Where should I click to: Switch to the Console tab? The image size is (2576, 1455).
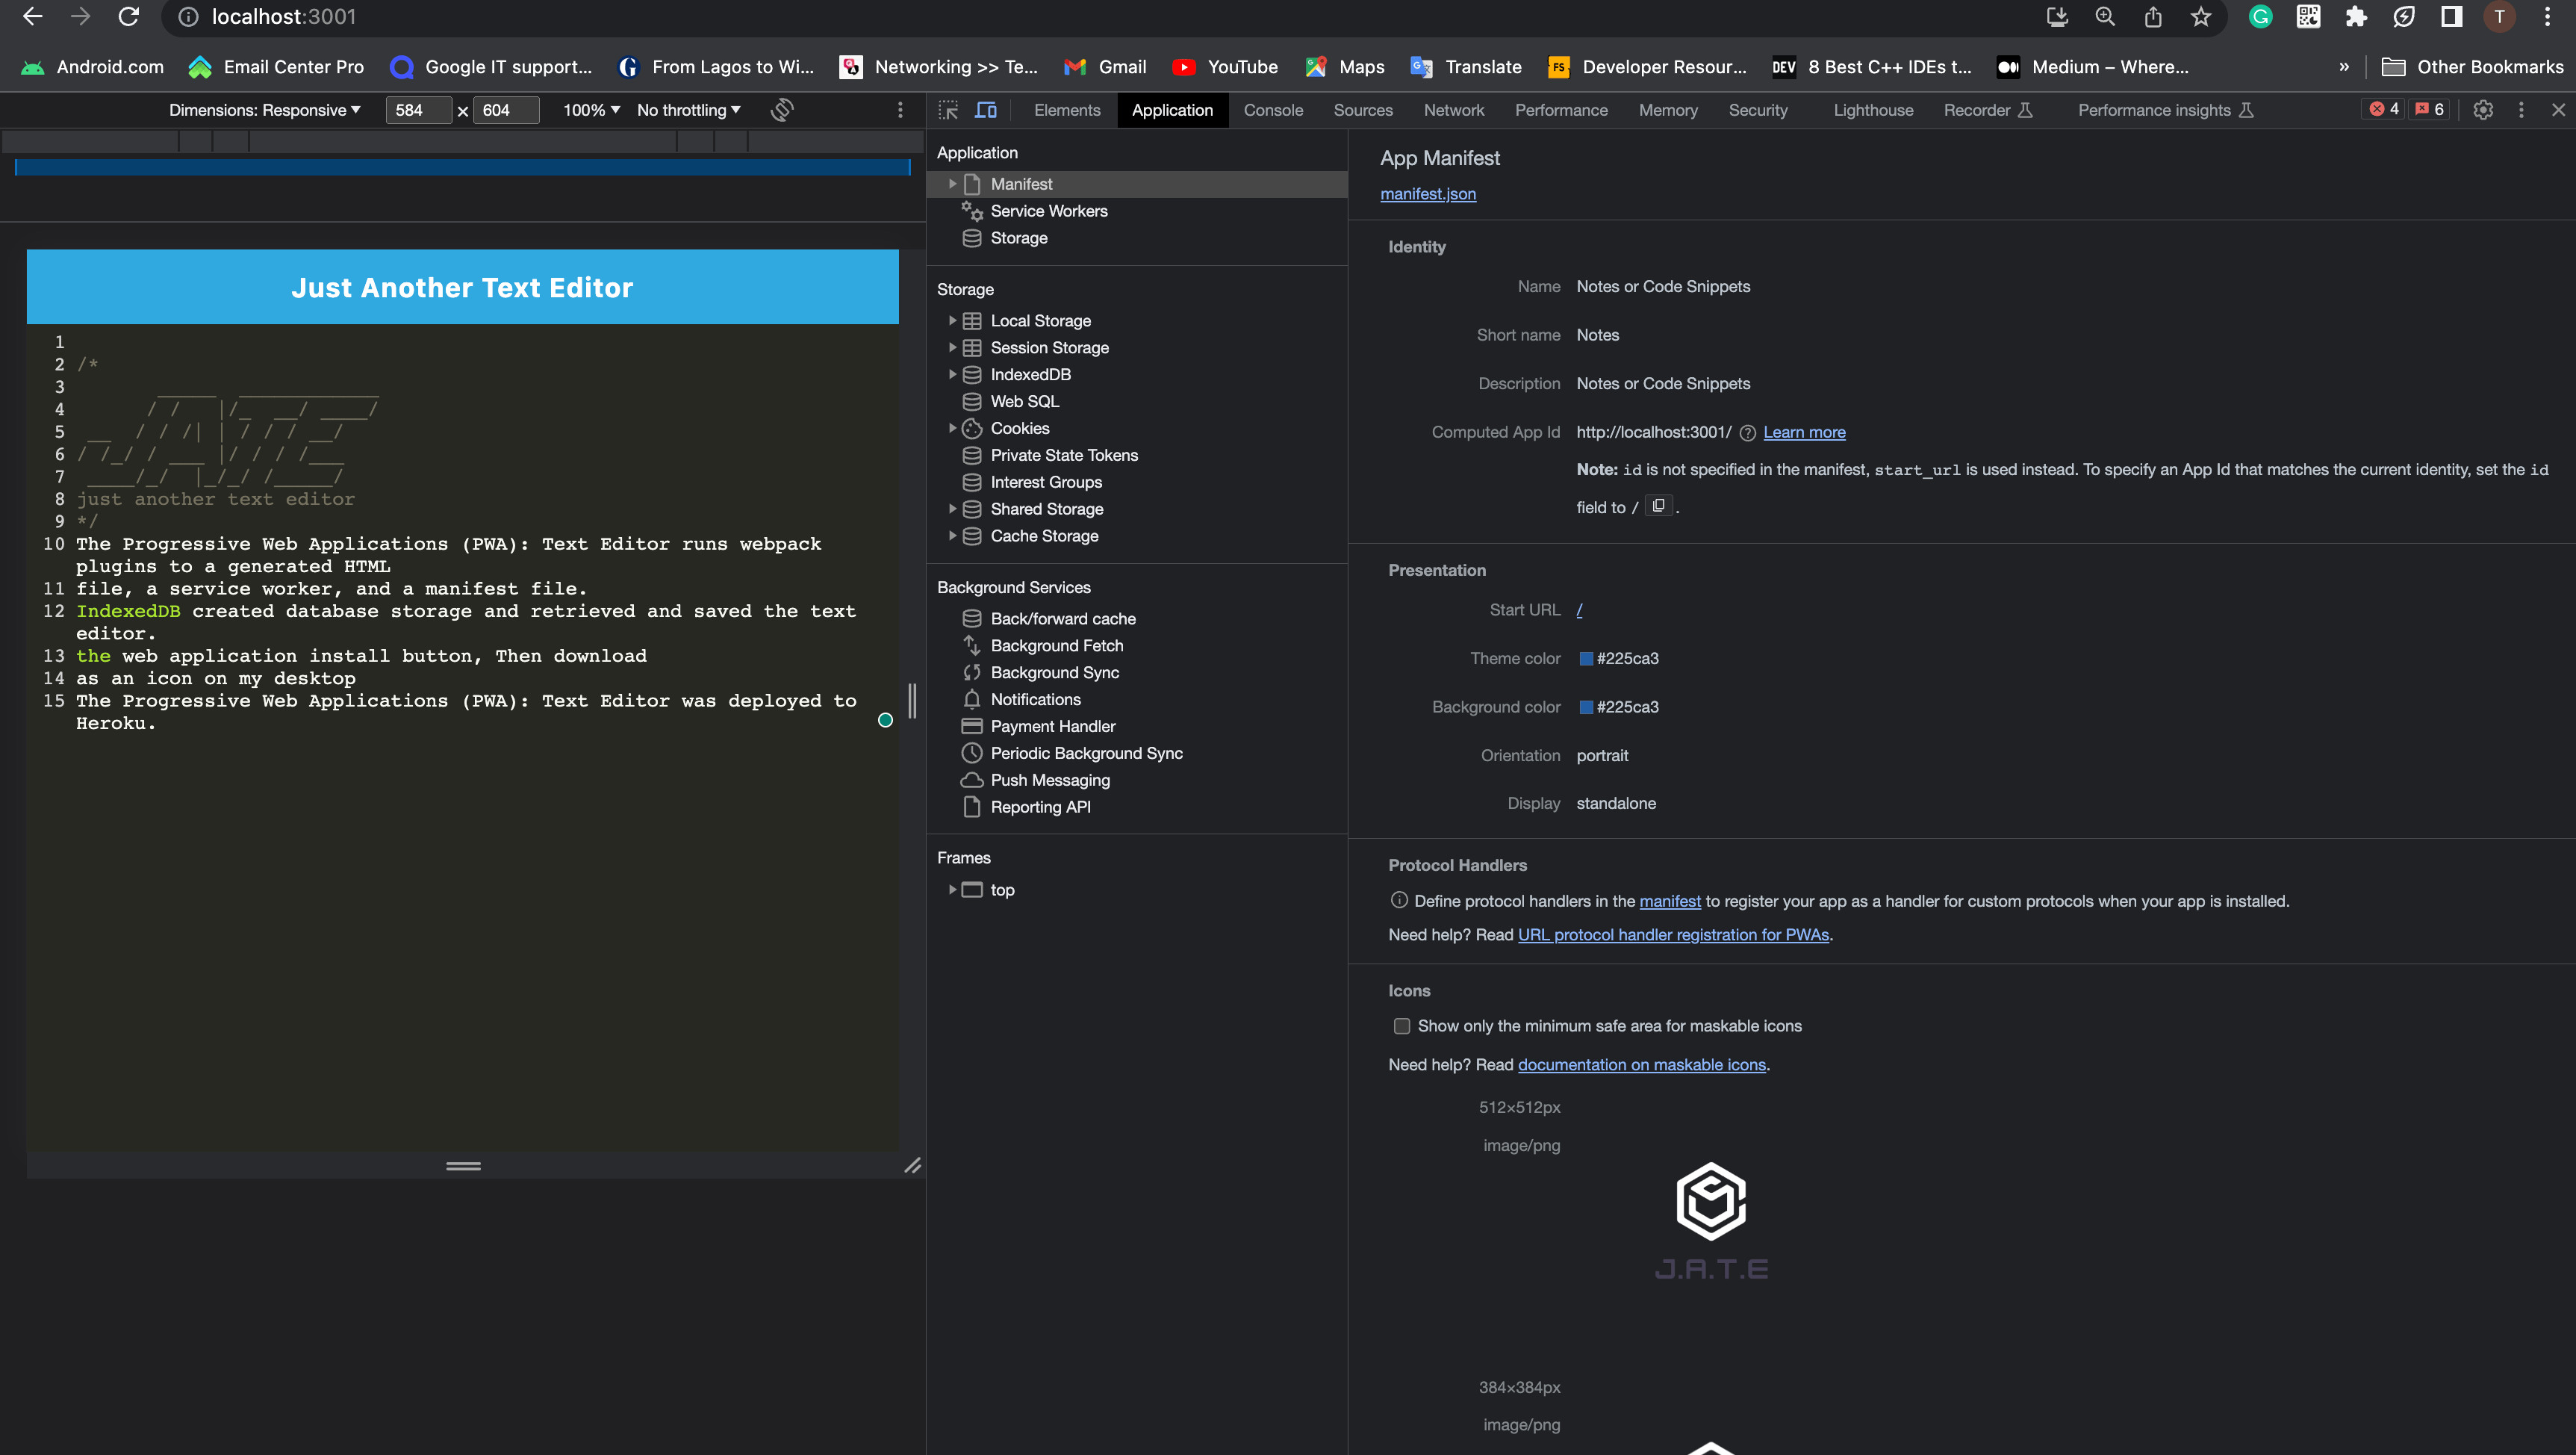pyautogui.click(x=1272, y=110)
